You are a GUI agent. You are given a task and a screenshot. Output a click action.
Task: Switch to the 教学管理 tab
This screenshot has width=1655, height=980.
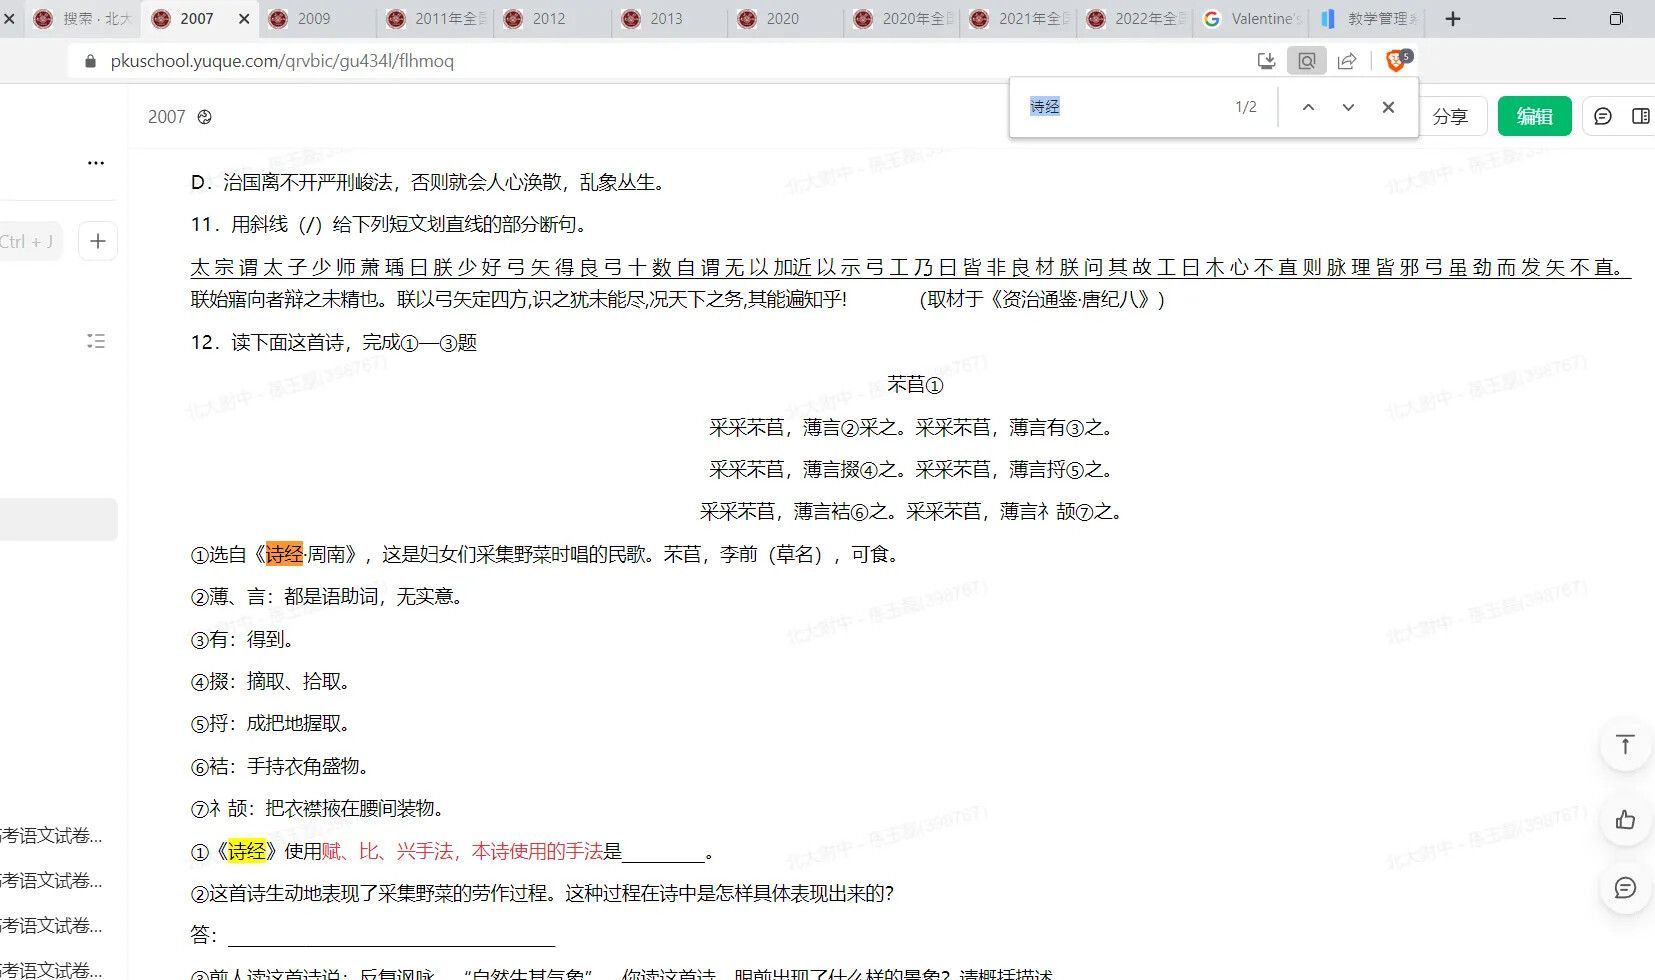1380,18
